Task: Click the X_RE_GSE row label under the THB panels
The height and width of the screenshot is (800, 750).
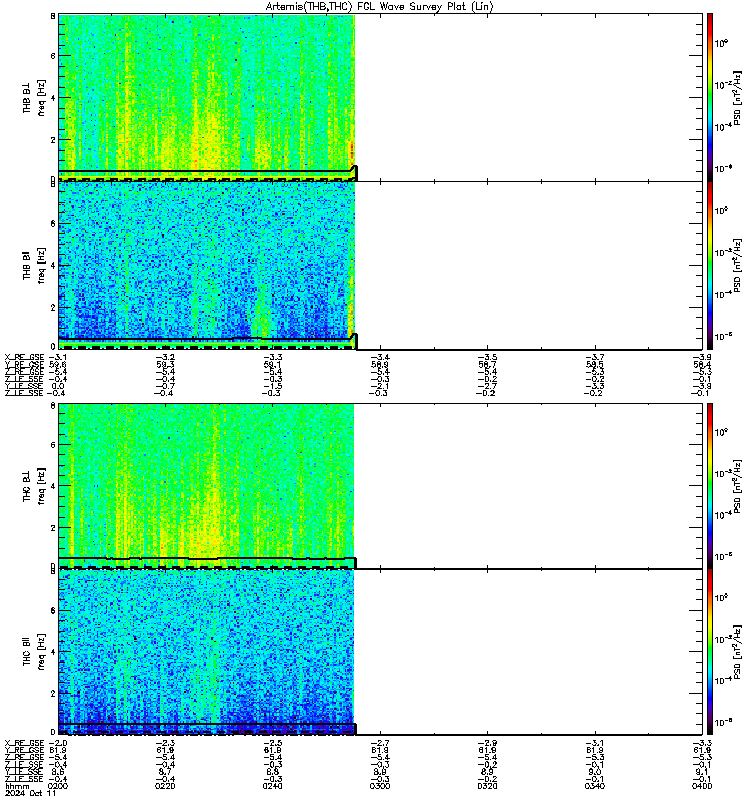Action: (x=24, y=357)
